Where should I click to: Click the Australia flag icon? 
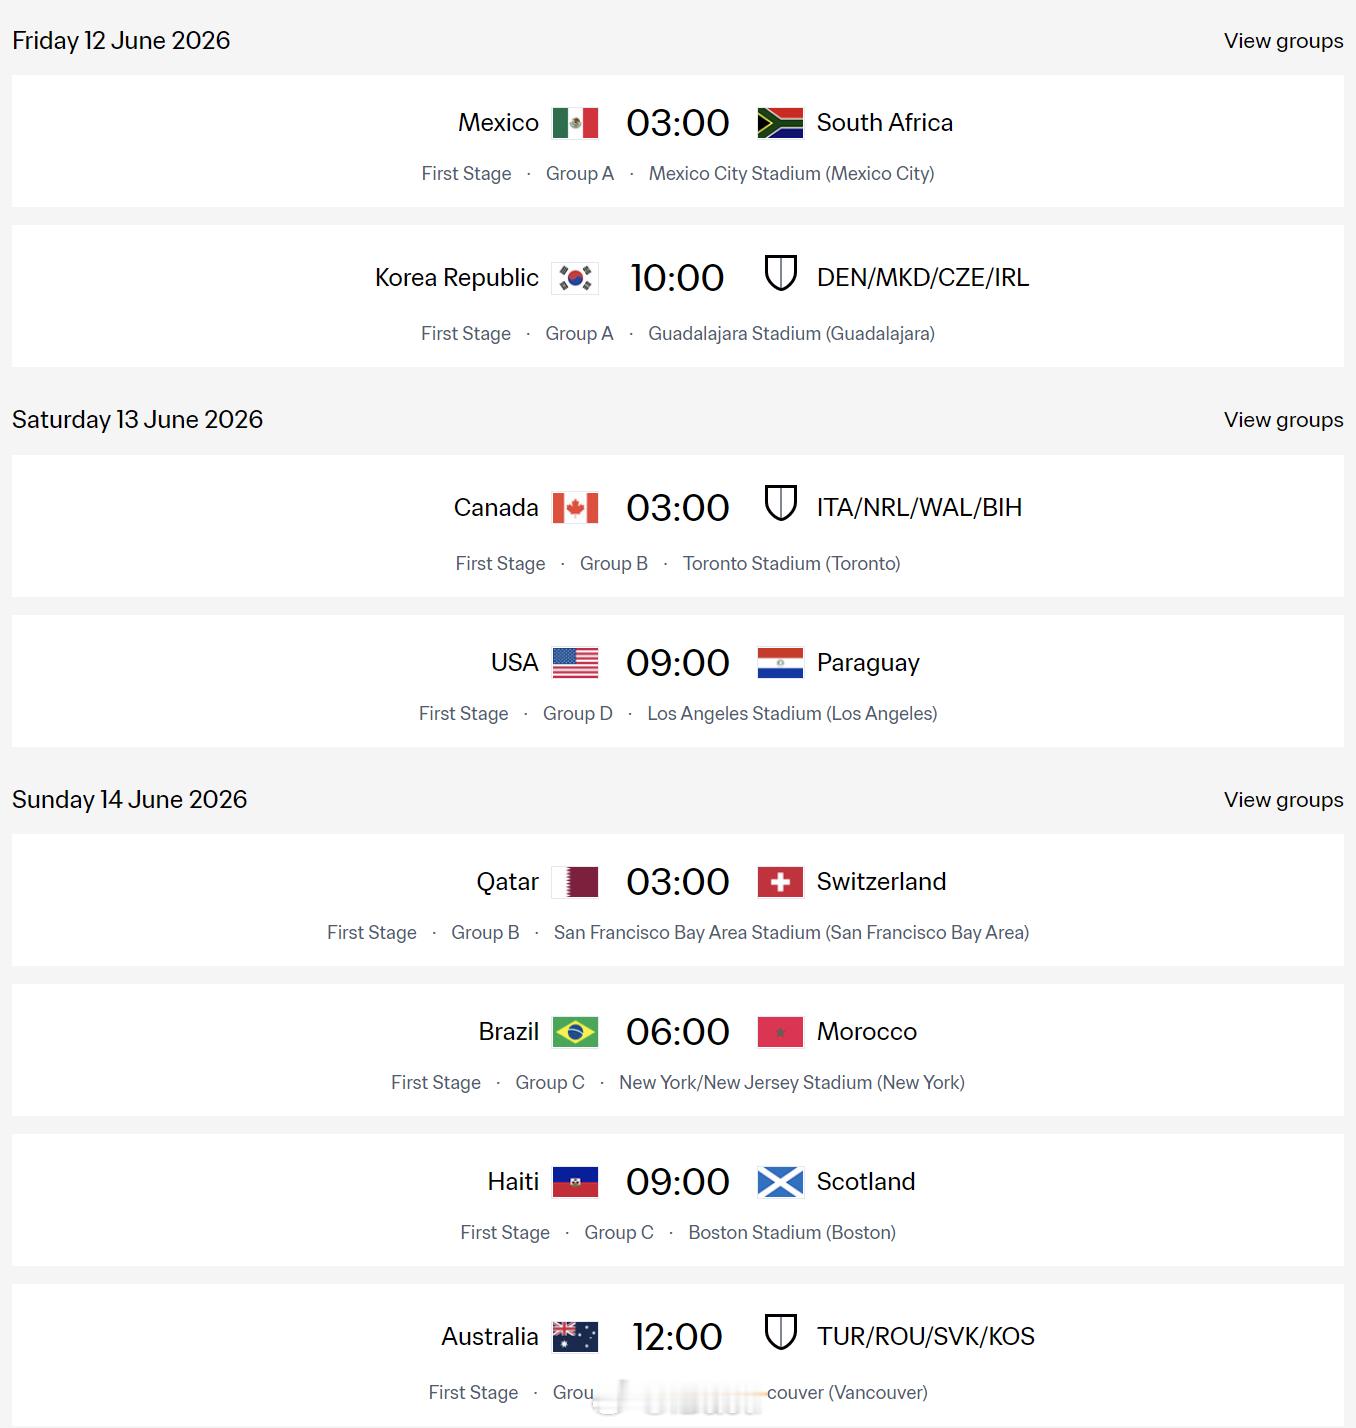pyautogui.click(x=575, y=1337)
